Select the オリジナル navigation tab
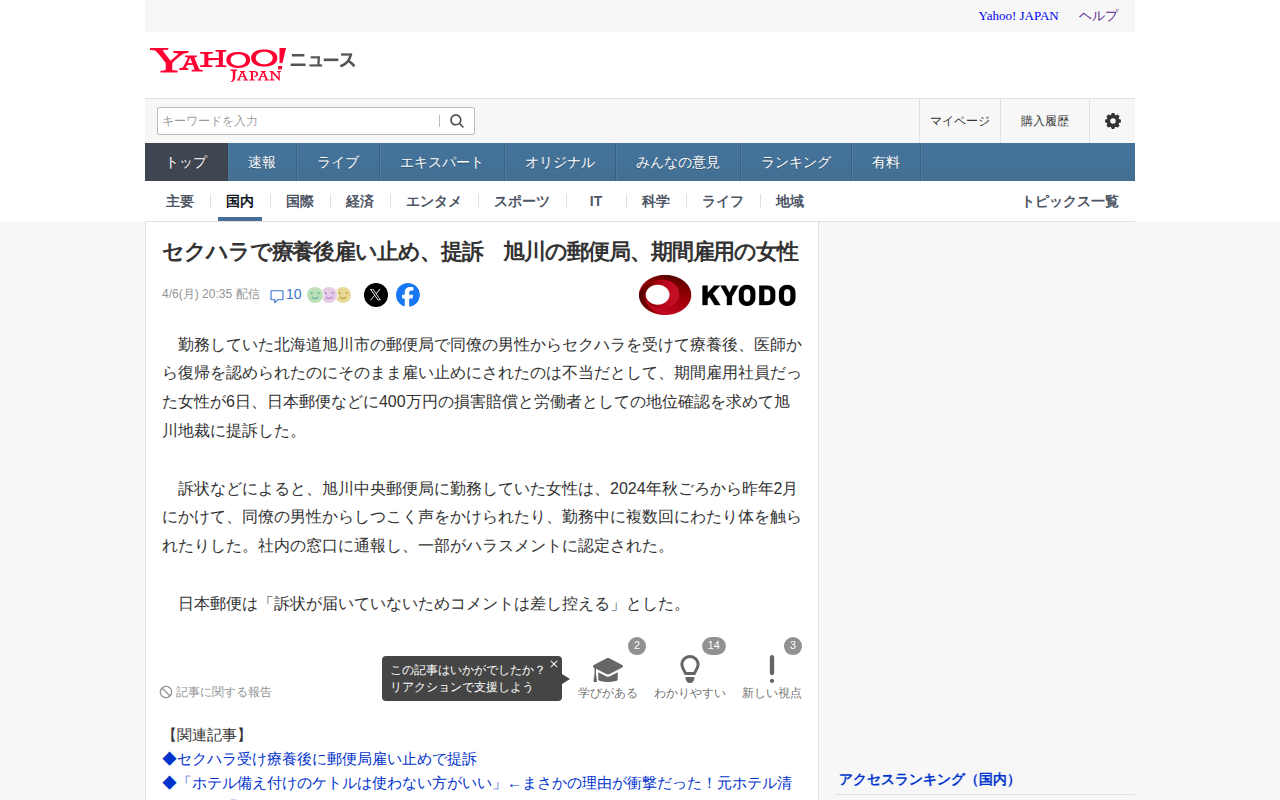The height and width of the screenshot is (800, 1280). point(560,162)
